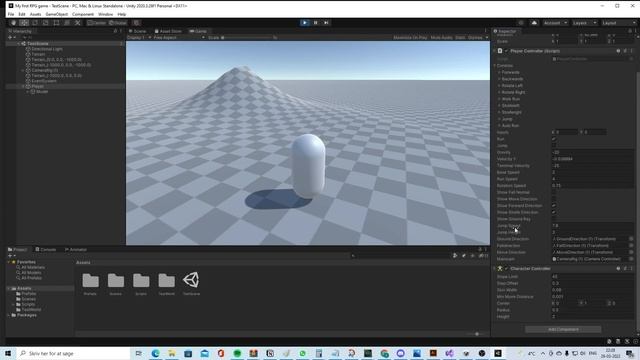Open the Account dropdown
This screenshot has width=640, height=360.
click(555, 23)
